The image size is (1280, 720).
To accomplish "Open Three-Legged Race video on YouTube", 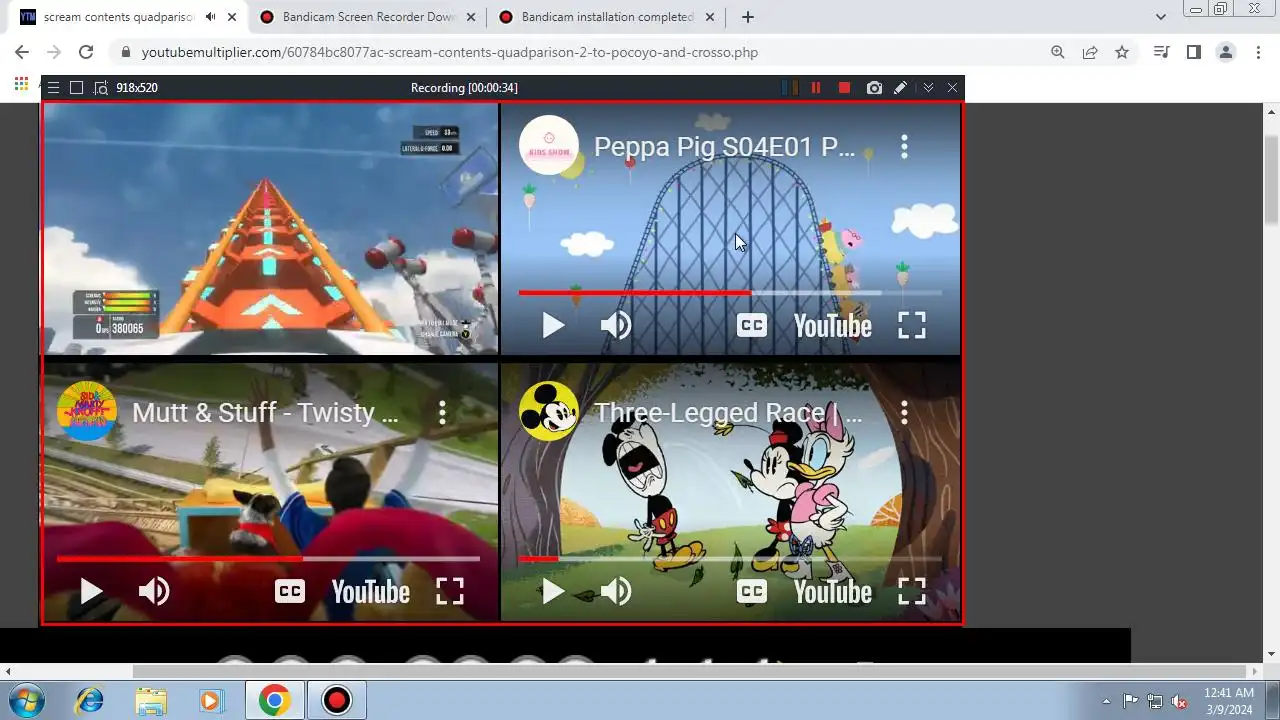I will click(x=832, y=592).
